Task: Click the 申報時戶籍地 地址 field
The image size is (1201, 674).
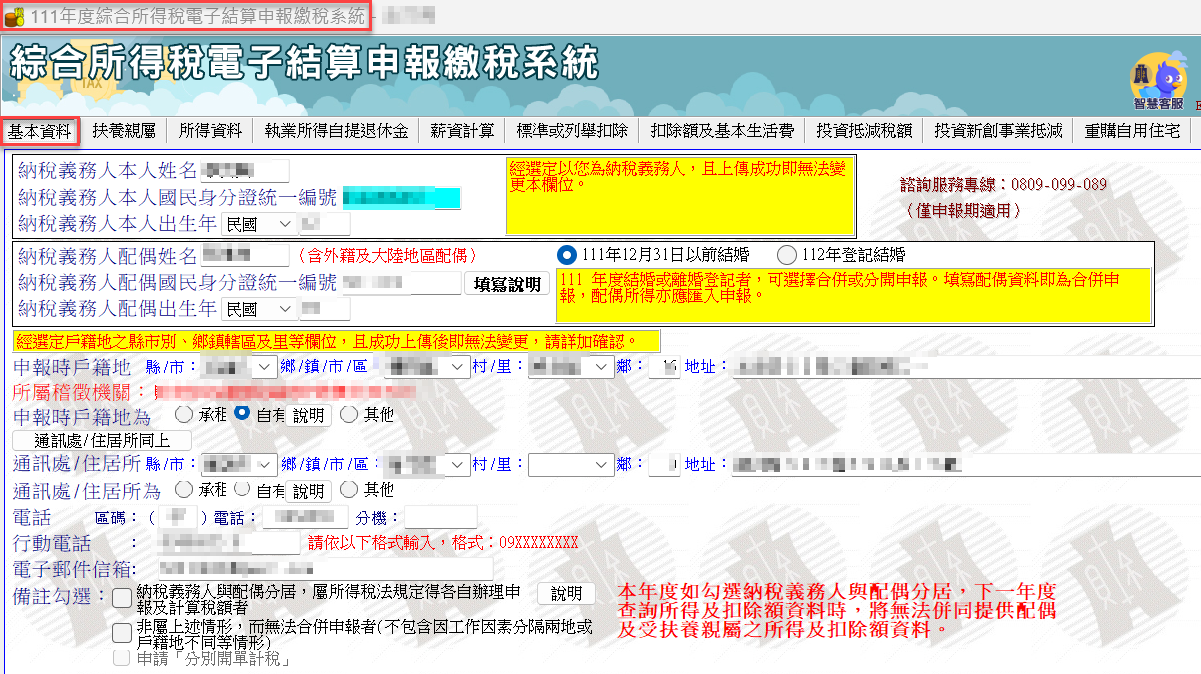Action: 965,367
